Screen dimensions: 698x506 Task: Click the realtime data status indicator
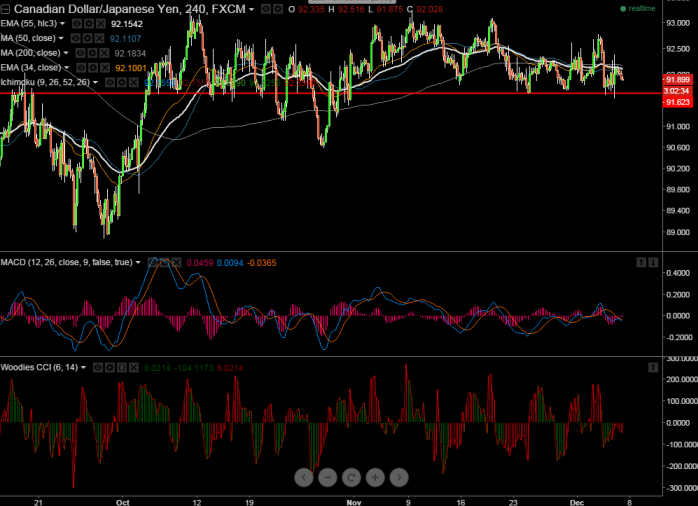coord(637,8)
